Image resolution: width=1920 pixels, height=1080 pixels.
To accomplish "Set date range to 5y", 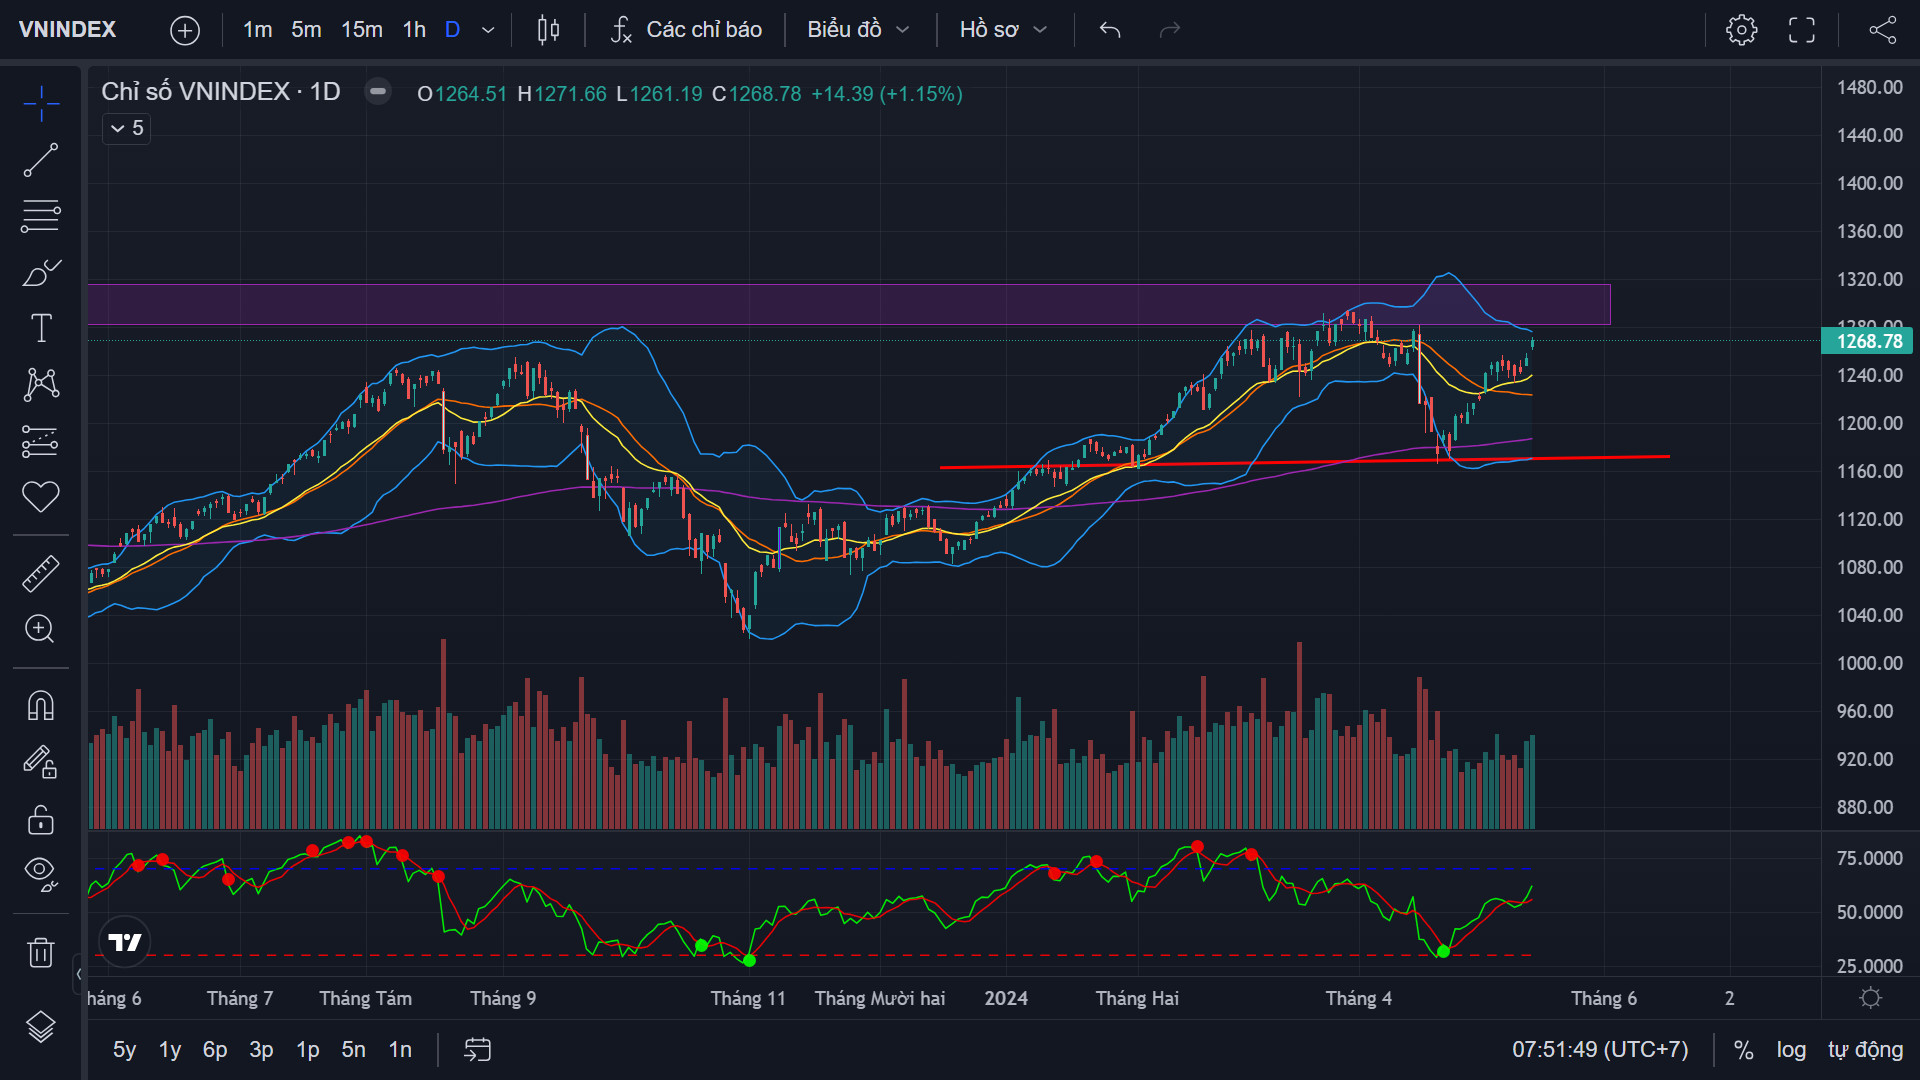I will click(x=124, y=1050).
